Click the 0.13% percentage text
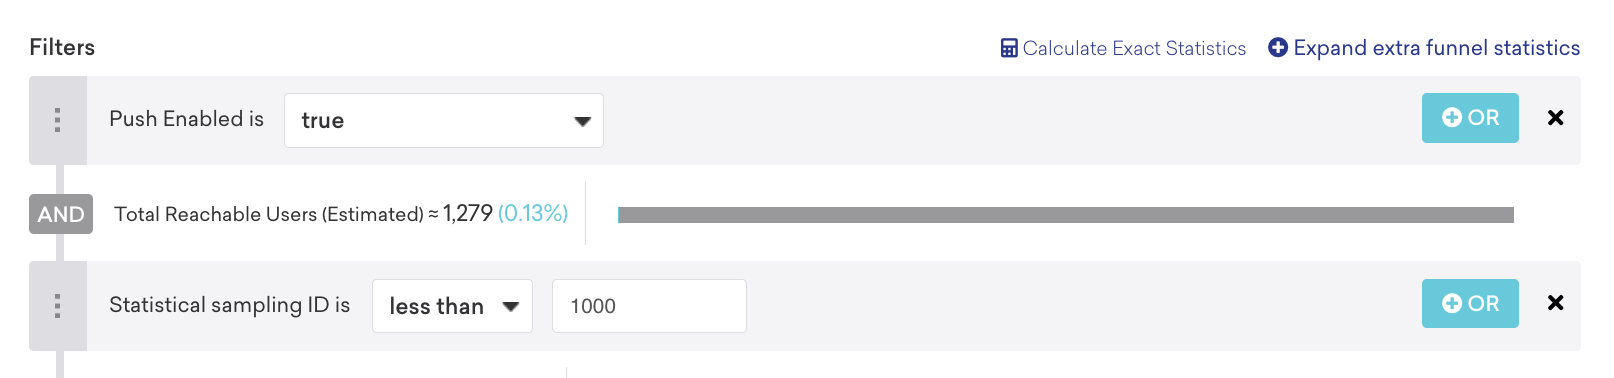 tap(533, 213)
